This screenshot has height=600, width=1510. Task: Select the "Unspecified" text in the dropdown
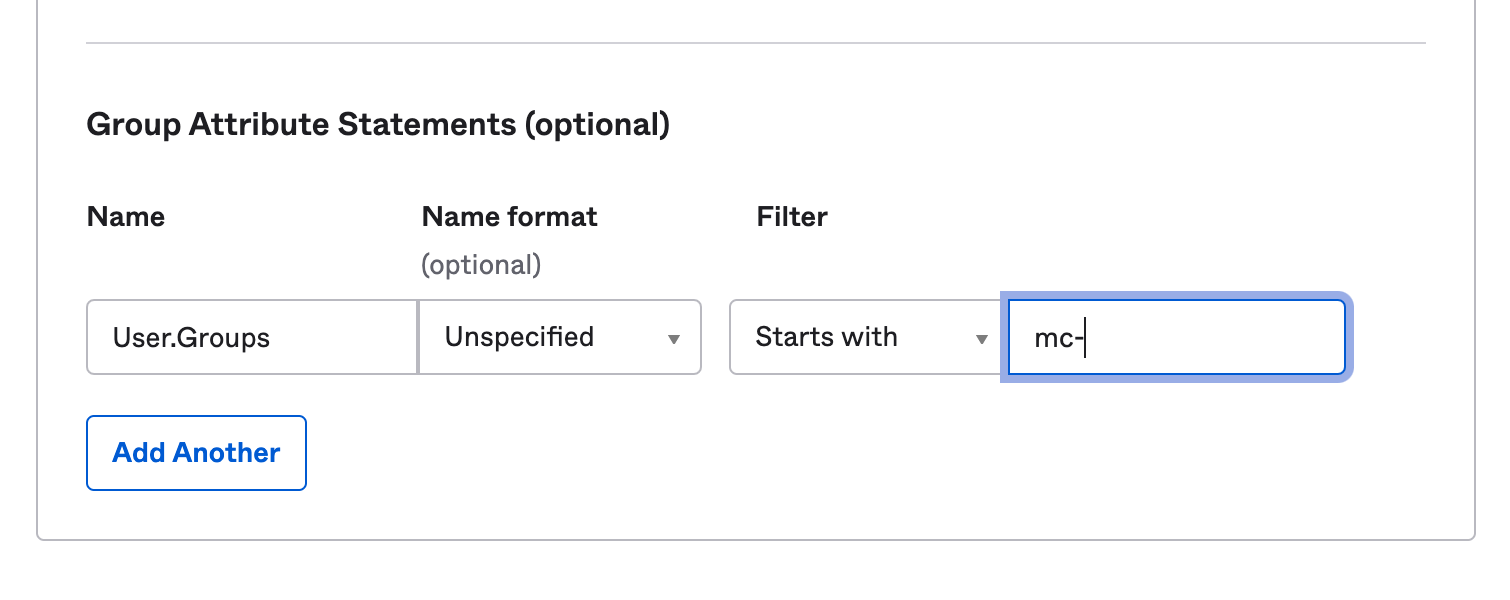(519, 337)
